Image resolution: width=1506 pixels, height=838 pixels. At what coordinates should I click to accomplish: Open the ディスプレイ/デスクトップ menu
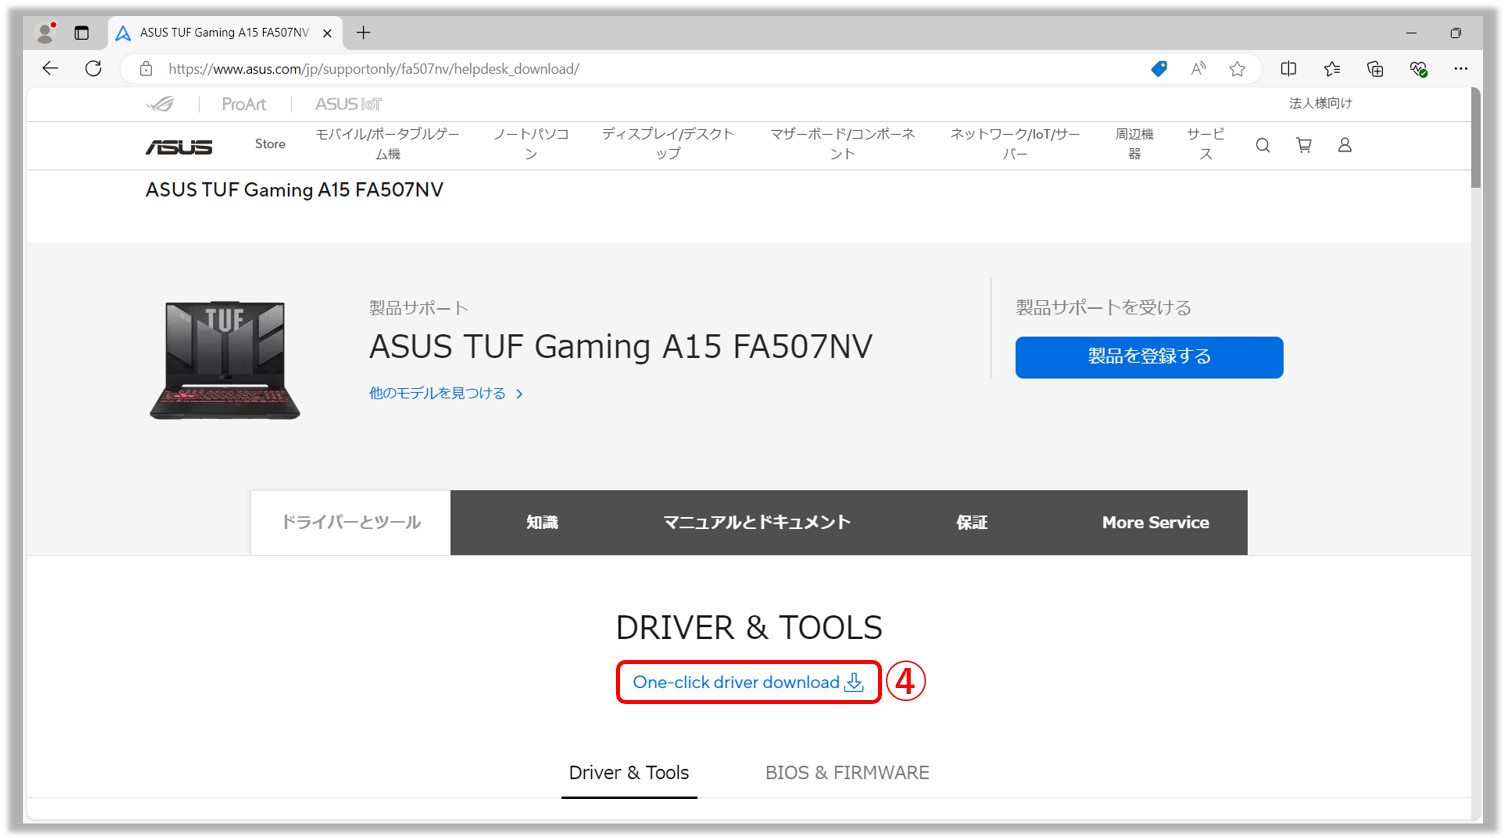[x=668, y=144]
